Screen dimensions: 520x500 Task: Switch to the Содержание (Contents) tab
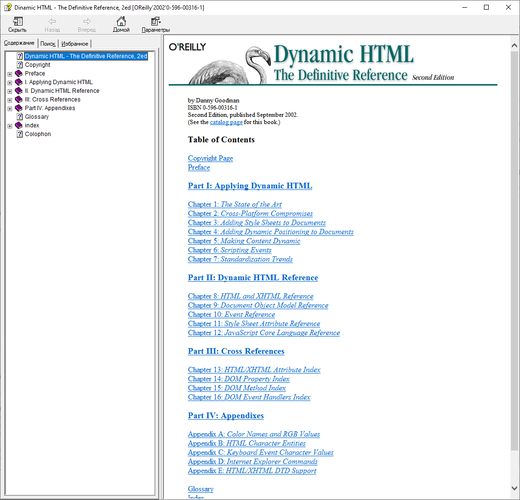click(19, 43)
